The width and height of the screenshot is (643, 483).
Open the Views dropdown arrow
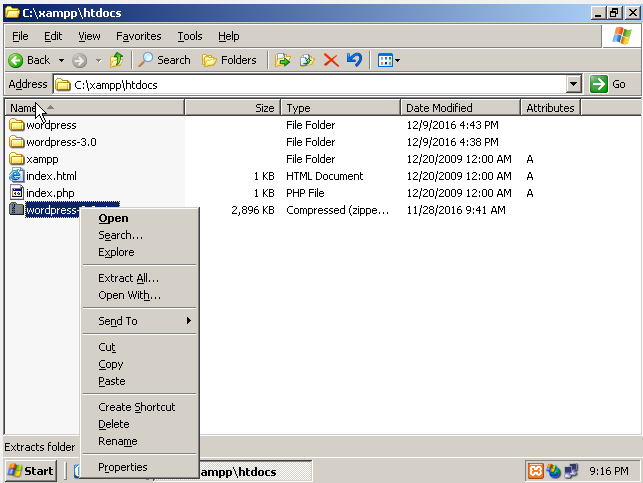point(397,61)
